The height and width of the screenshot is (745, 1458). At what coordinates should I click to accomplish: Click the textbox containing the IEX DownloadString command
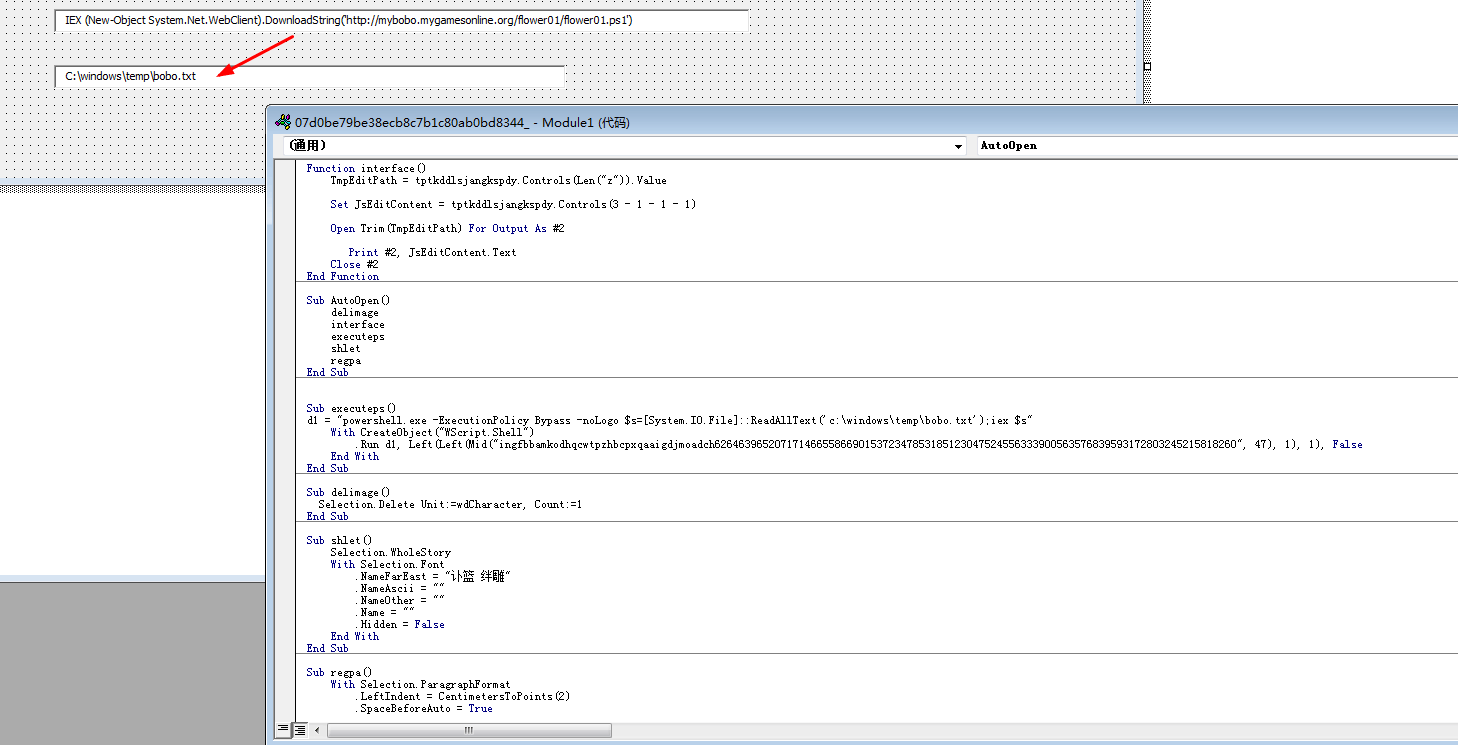[x=401, y=20]
